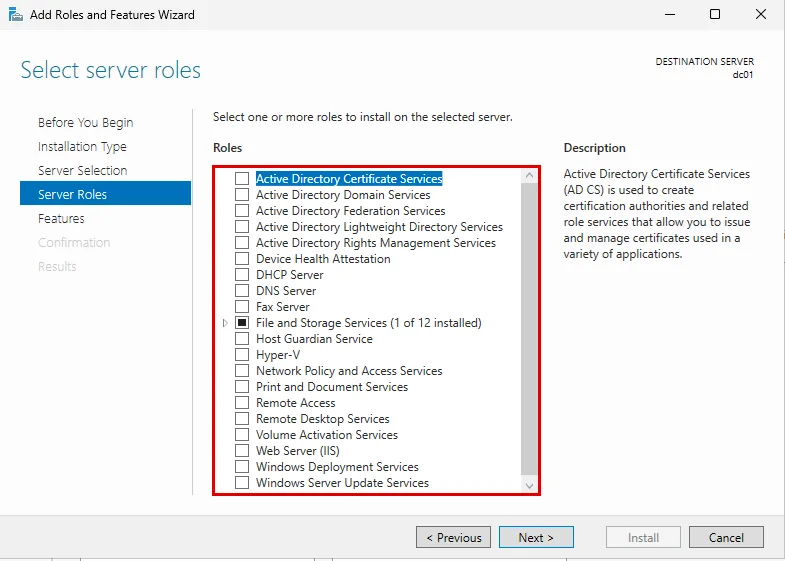Check the DNS Server checkbox
Screen dimensions: 785x561
(x=242, y=291)
